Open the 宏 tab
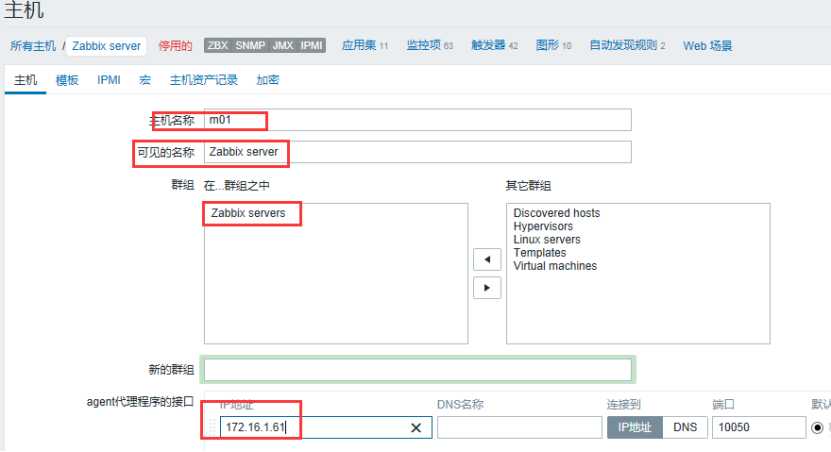Viewport: 831px width, 452px height. (145, 80)
